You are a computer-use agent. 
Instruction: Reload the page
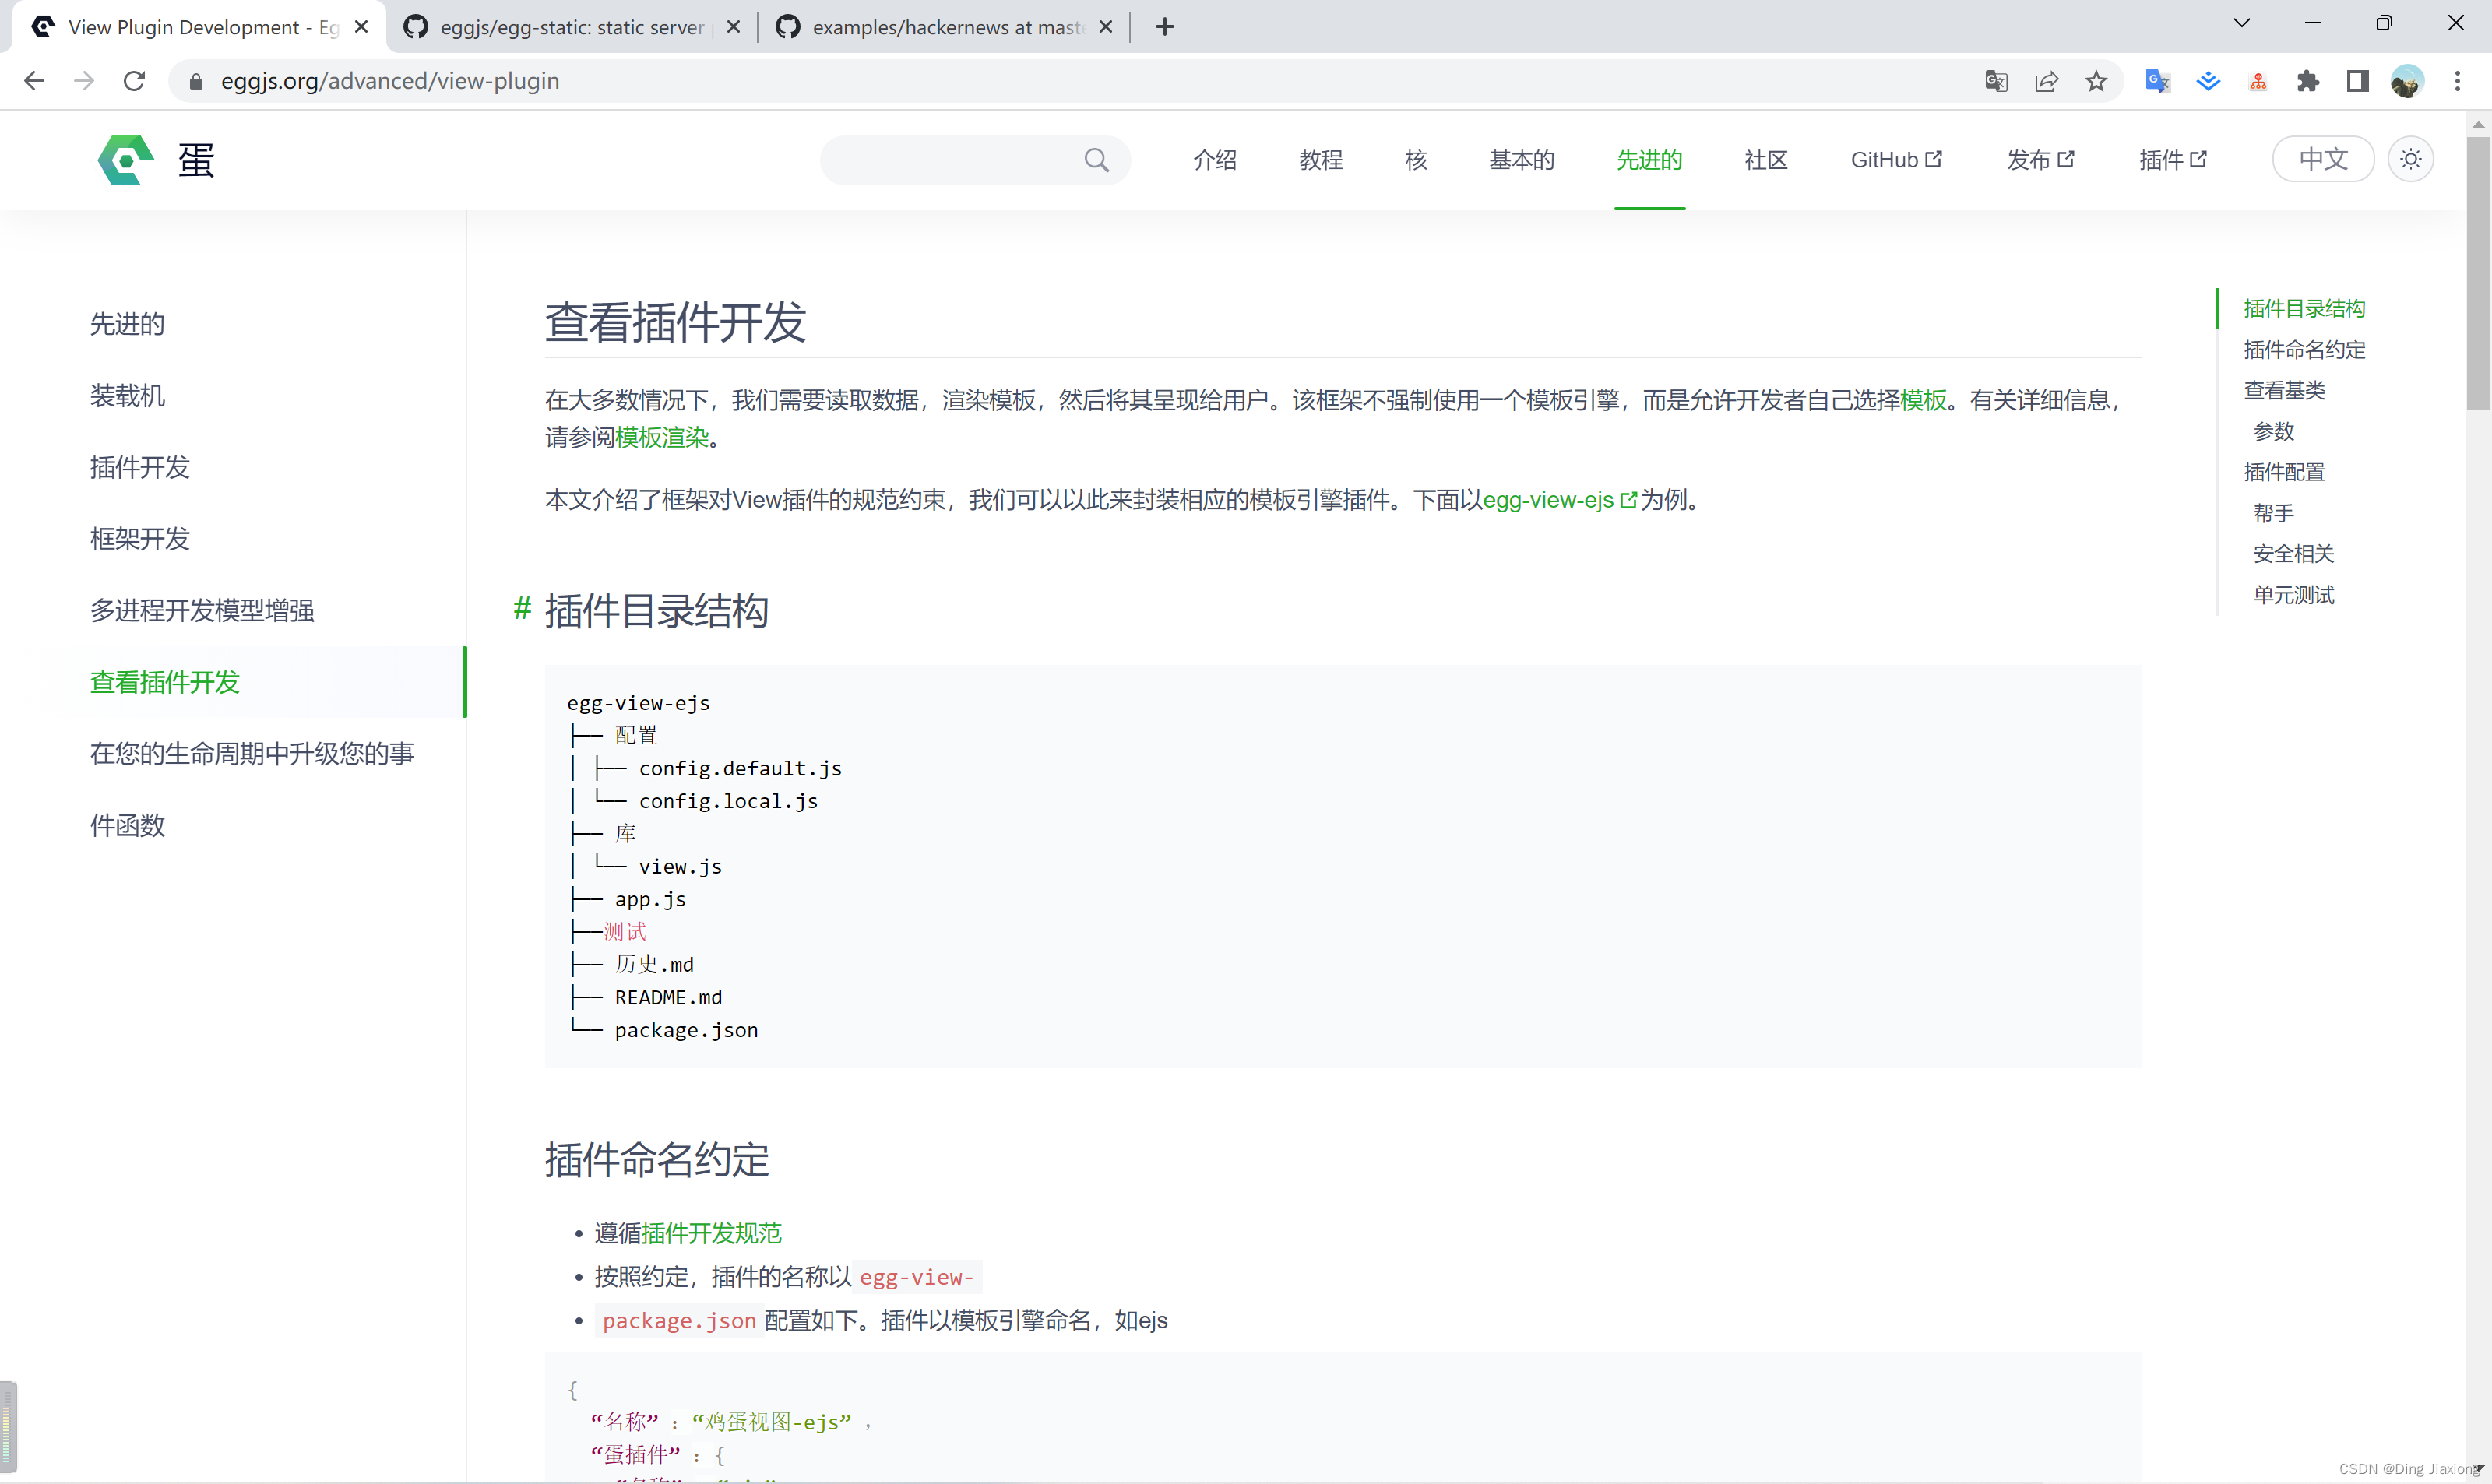134,81
